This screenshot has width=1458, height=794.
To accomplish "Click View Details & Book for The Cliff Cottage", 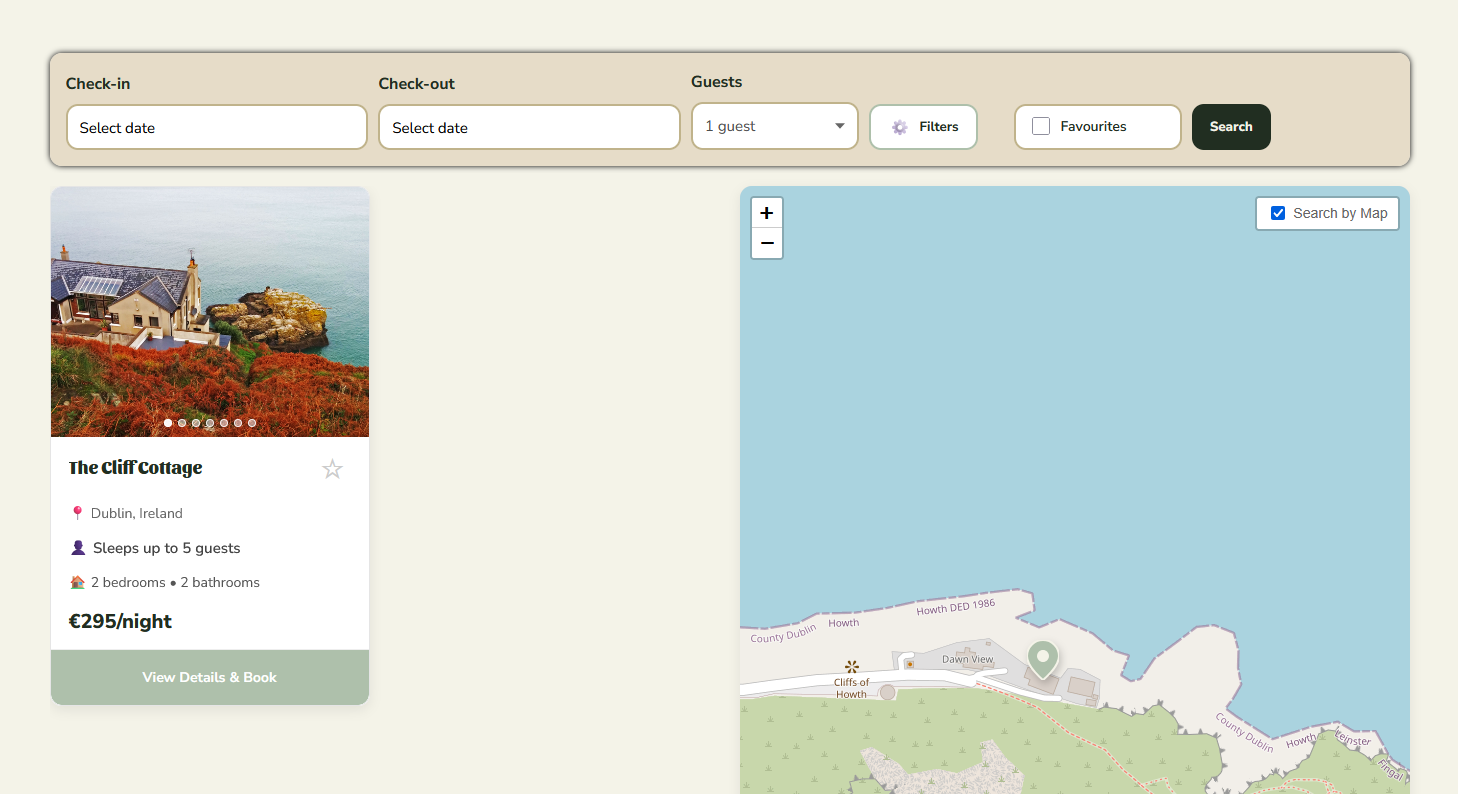I will tap(209, 677).
